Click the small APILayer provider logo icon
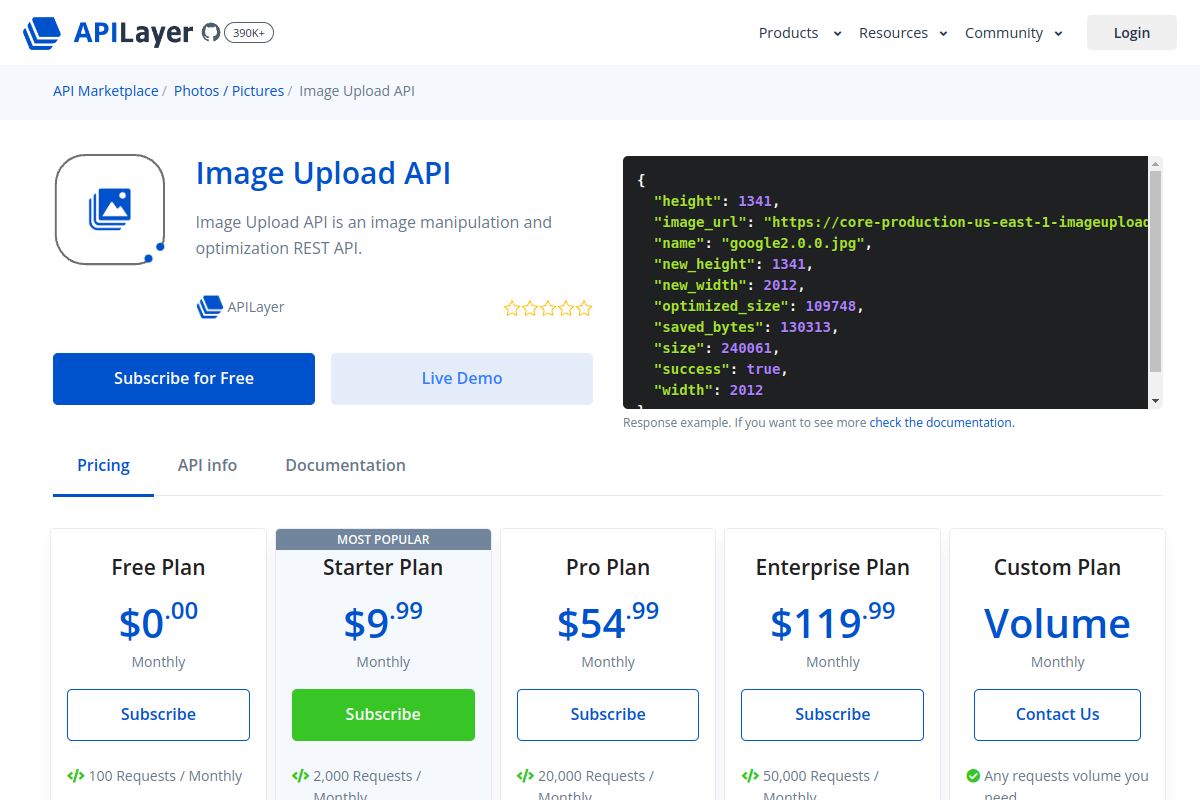The image size is (1200, 800). tap(209, 307)
